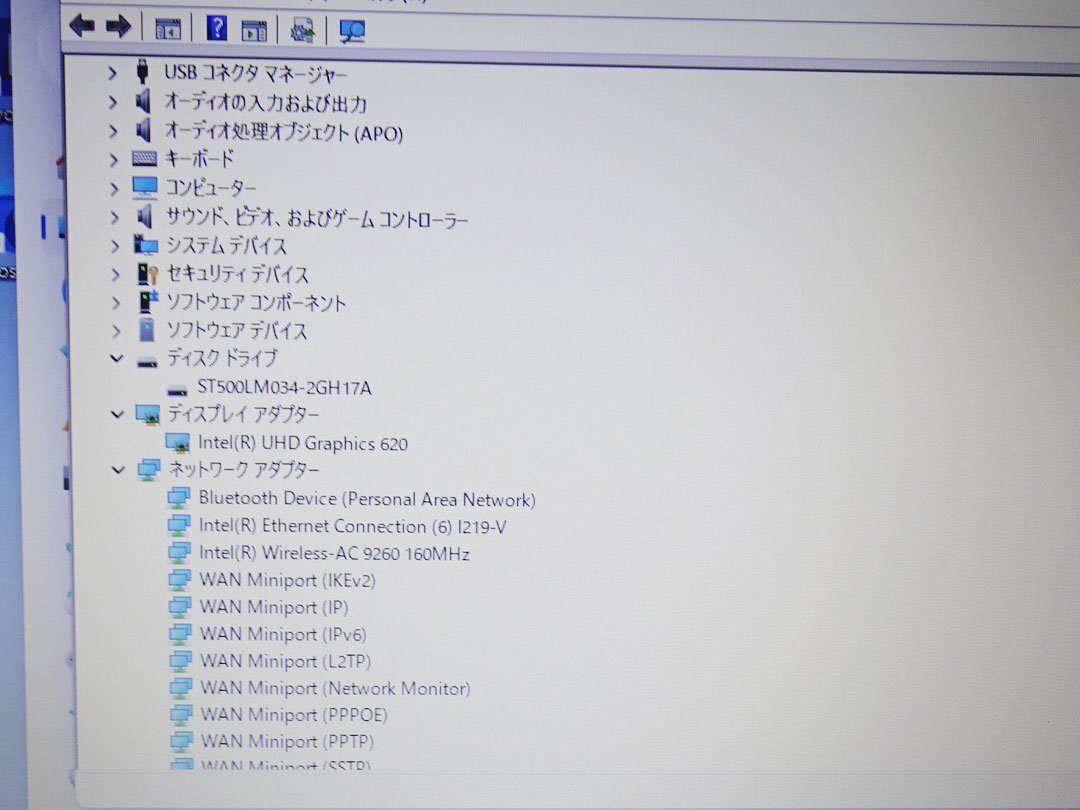Select the システム デバイス category label
1080x810 pixels.
(227, 246)
